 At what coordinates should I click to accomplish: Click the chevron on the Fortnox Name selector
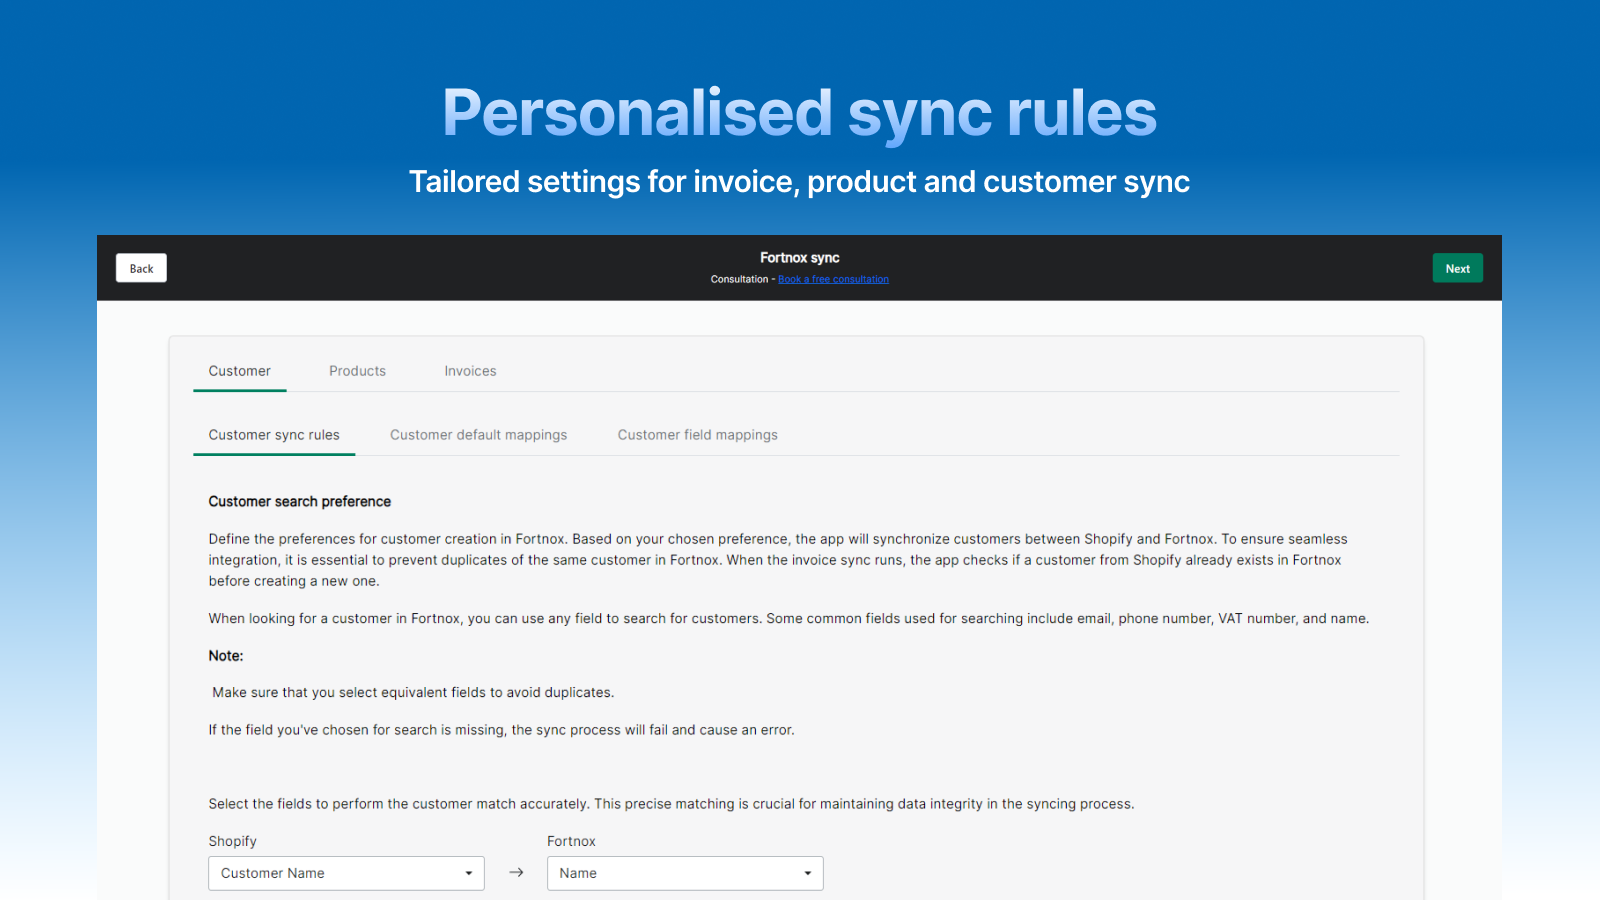coord(808,872)
